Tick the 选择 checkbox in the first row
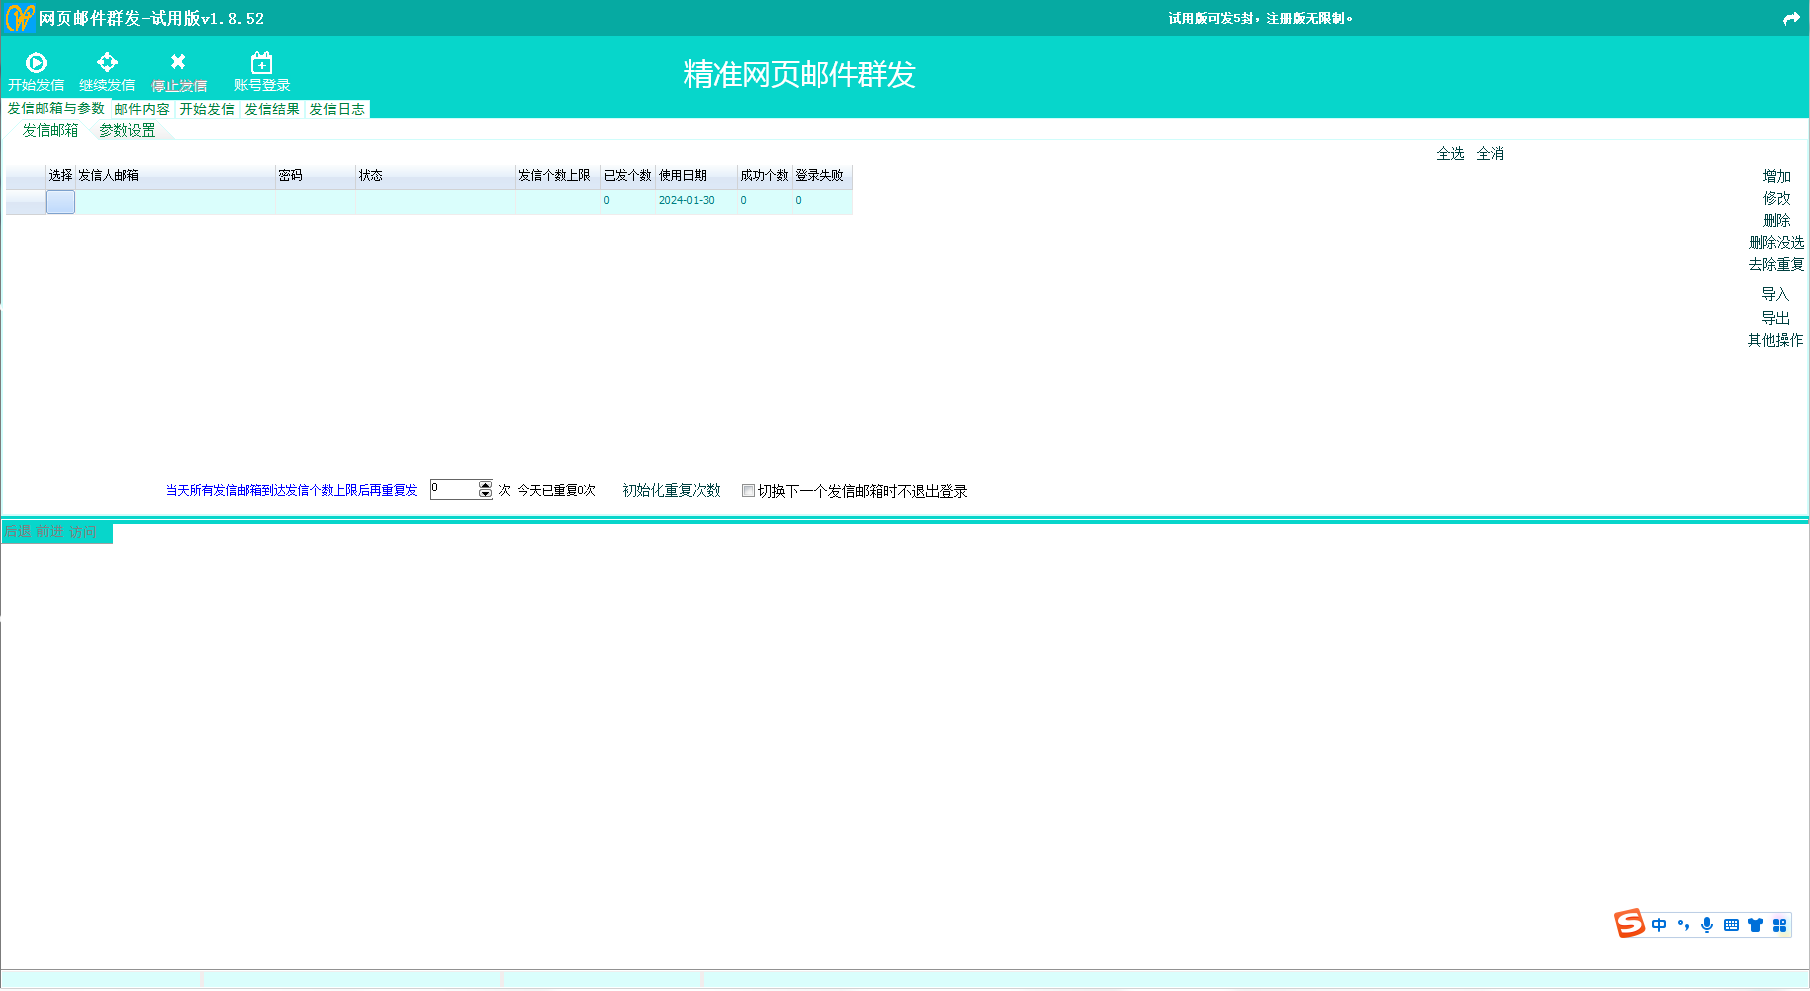 click(x=60, y=201)
